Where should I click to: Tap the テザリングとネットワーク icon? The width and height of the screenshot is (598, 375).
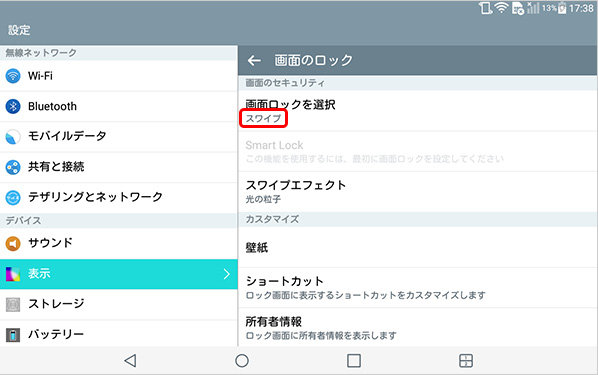13,197
